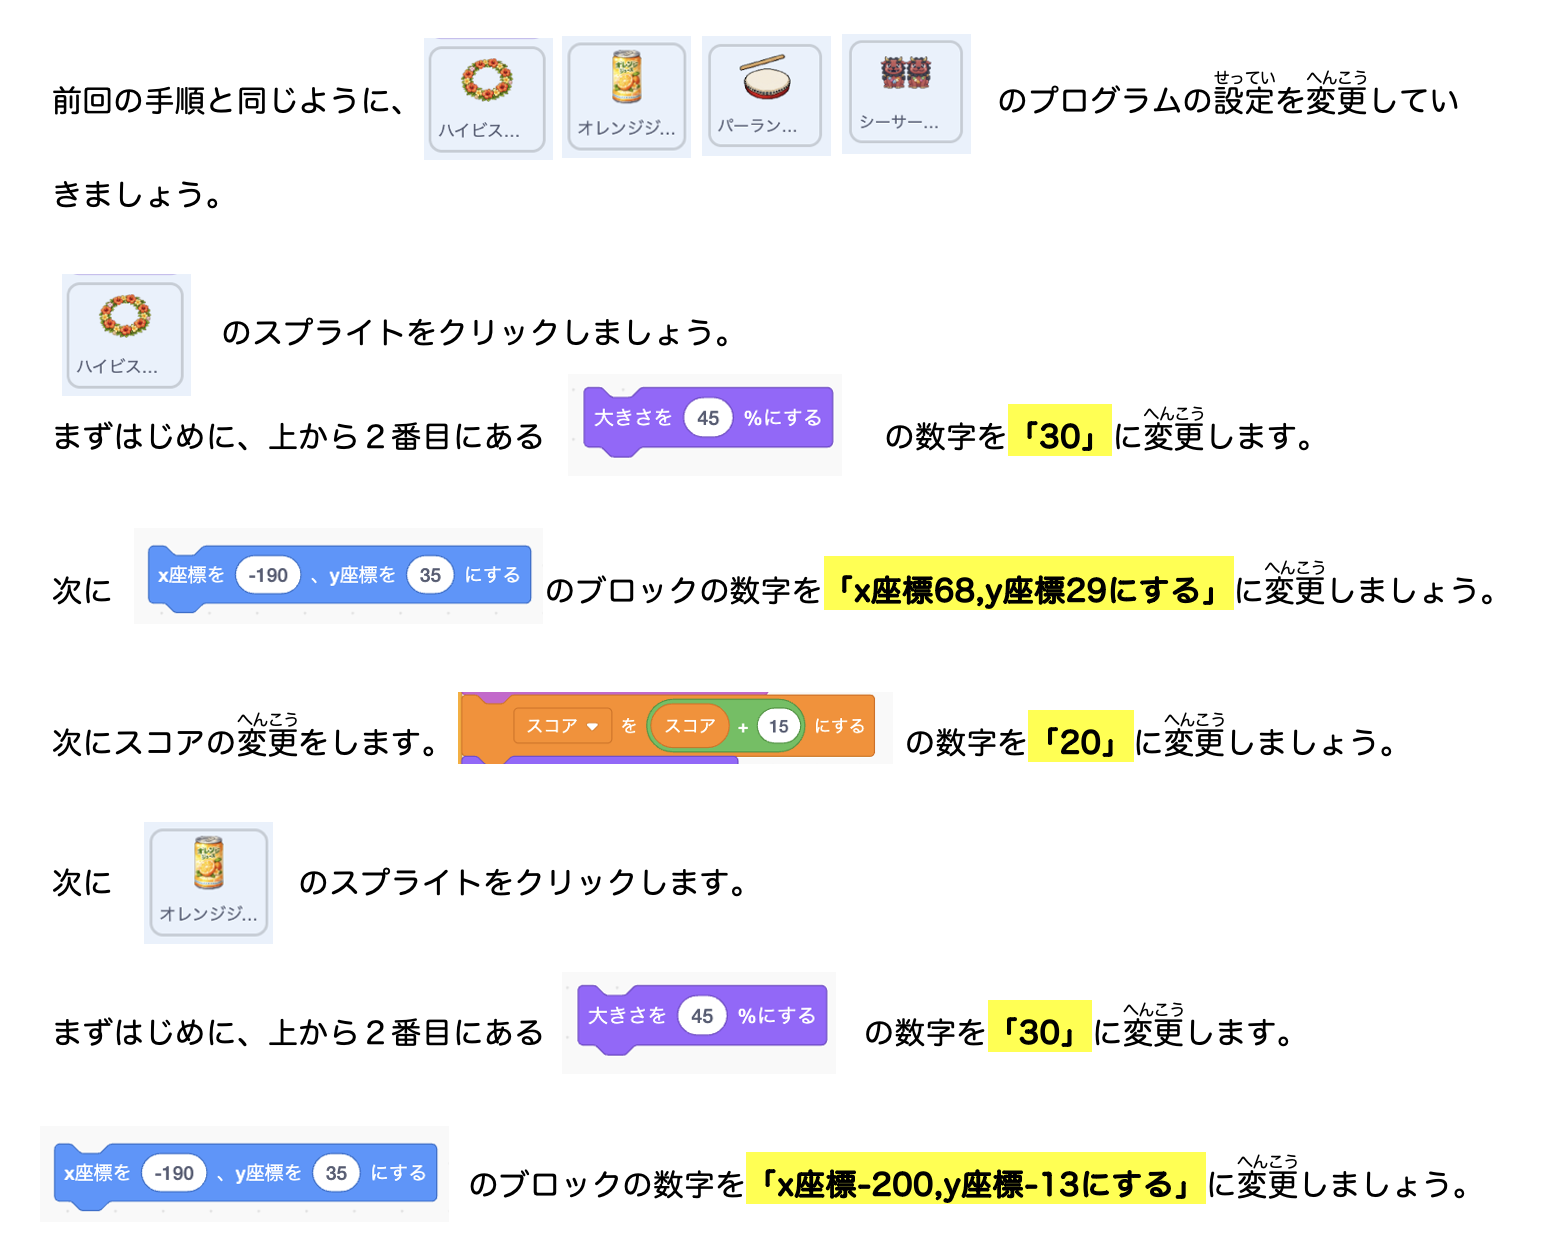This screenshot has width=1552, height=1250.
Task: Click the 35 y field beside the 'x座標68' instruction
Action: pyautogui.click(x=430, y=575)
